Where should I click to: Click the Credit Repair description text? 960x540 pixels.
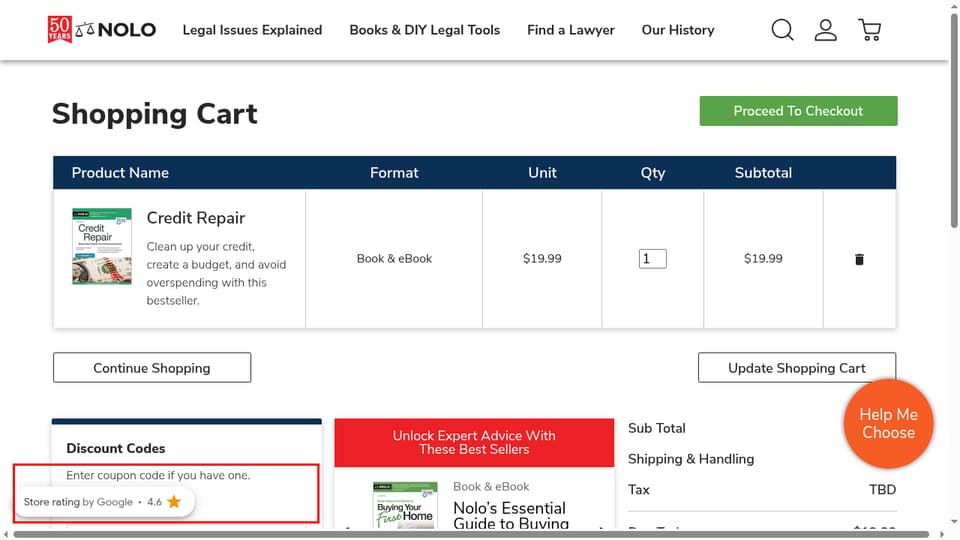click(216, 274)
